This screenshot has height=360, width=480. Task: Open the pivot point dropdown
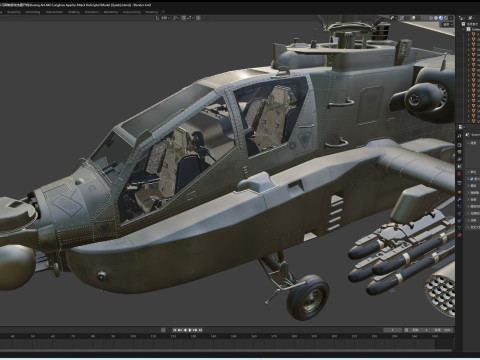click(x=176, y=18)
